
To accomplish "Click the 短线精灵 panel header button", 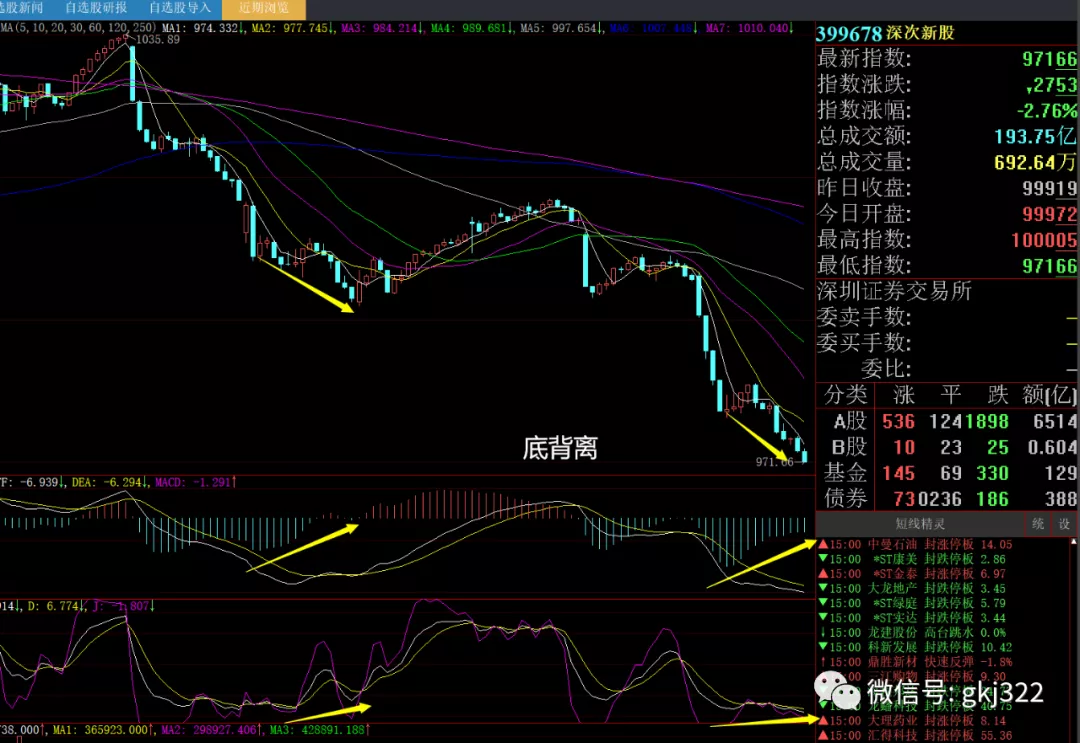I will pyautogui.click(x=919, y=524).
